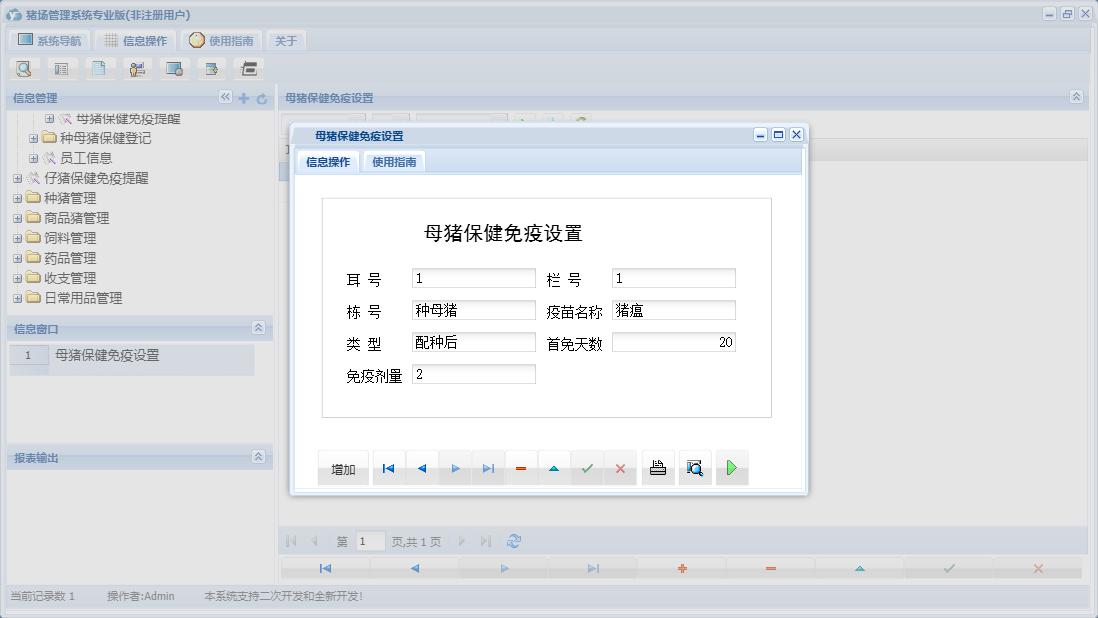Image resolution: width=1098 pixels, height=618 pixels.
Task: Click the green checkmark save icon in the dialog
Action: pos(587,468)
